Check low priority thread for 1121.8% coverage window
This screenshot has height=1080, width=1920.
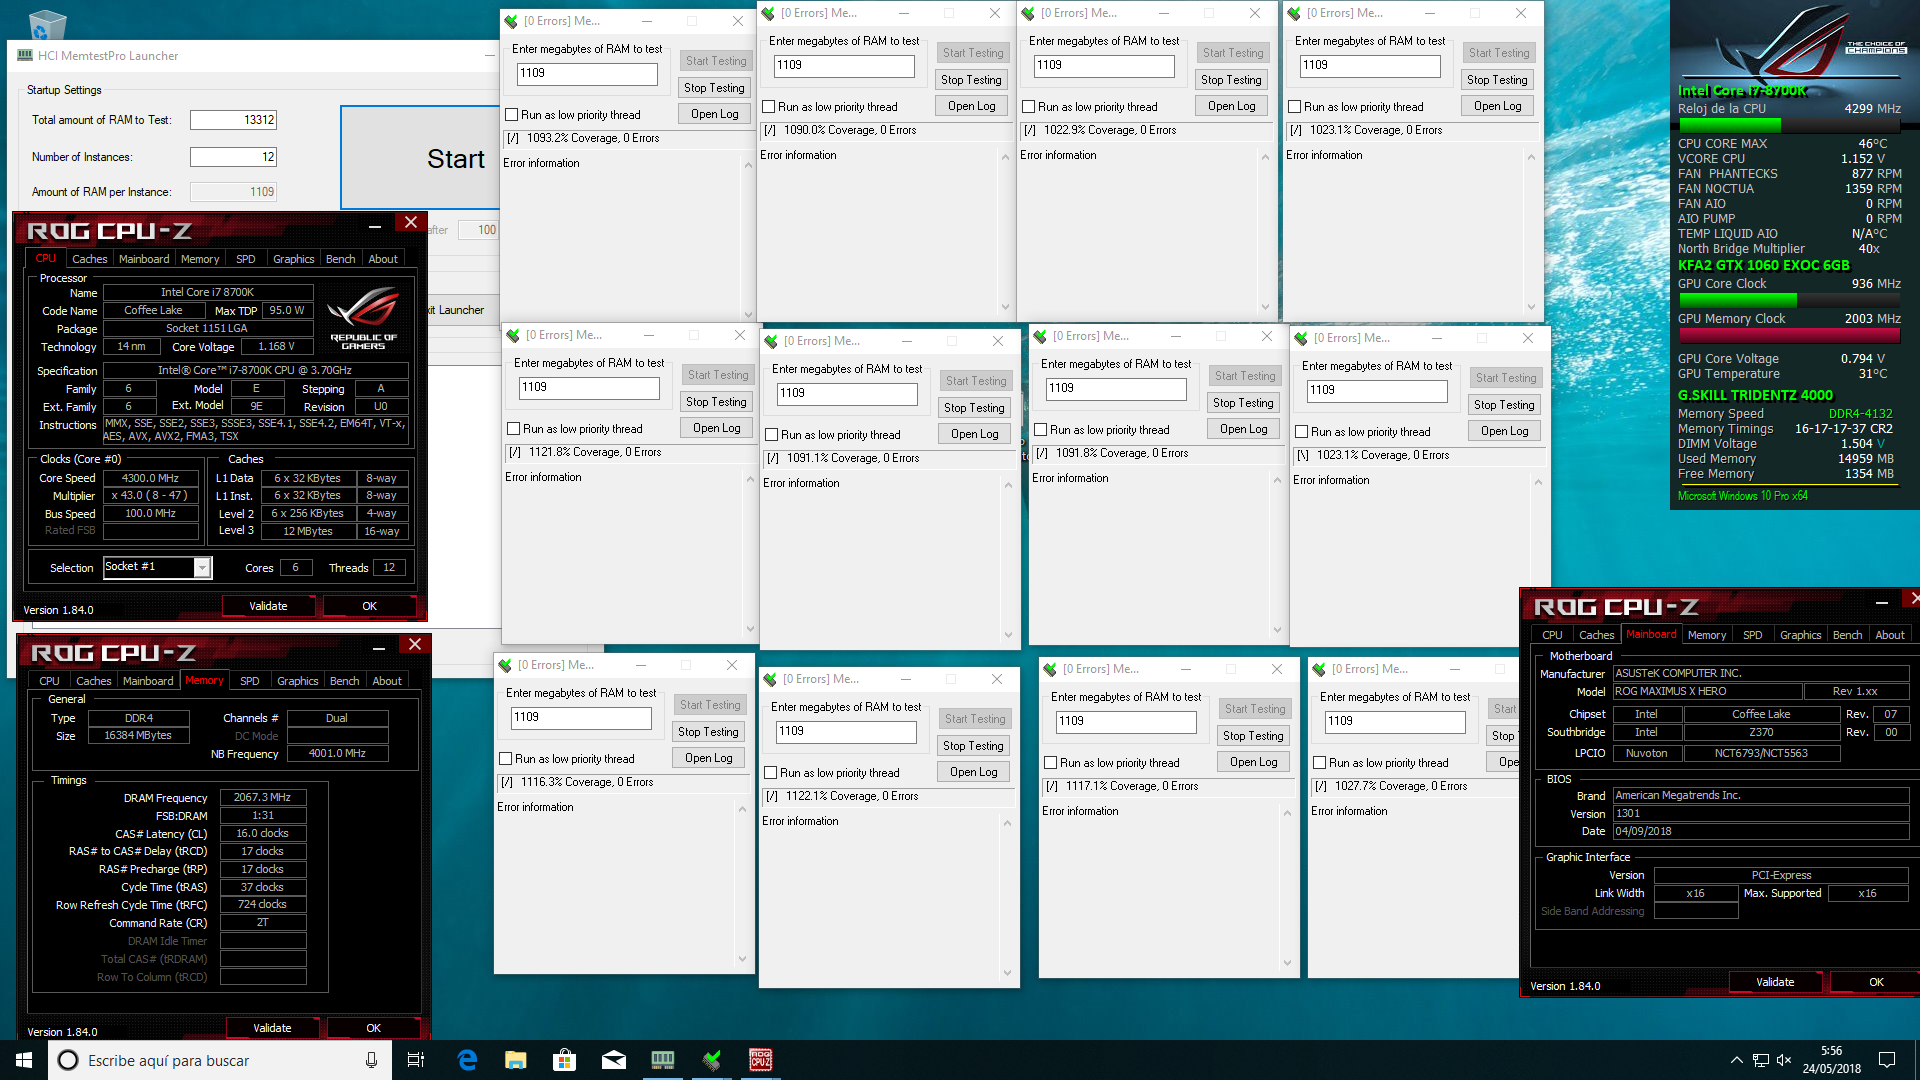pos(514,429)
